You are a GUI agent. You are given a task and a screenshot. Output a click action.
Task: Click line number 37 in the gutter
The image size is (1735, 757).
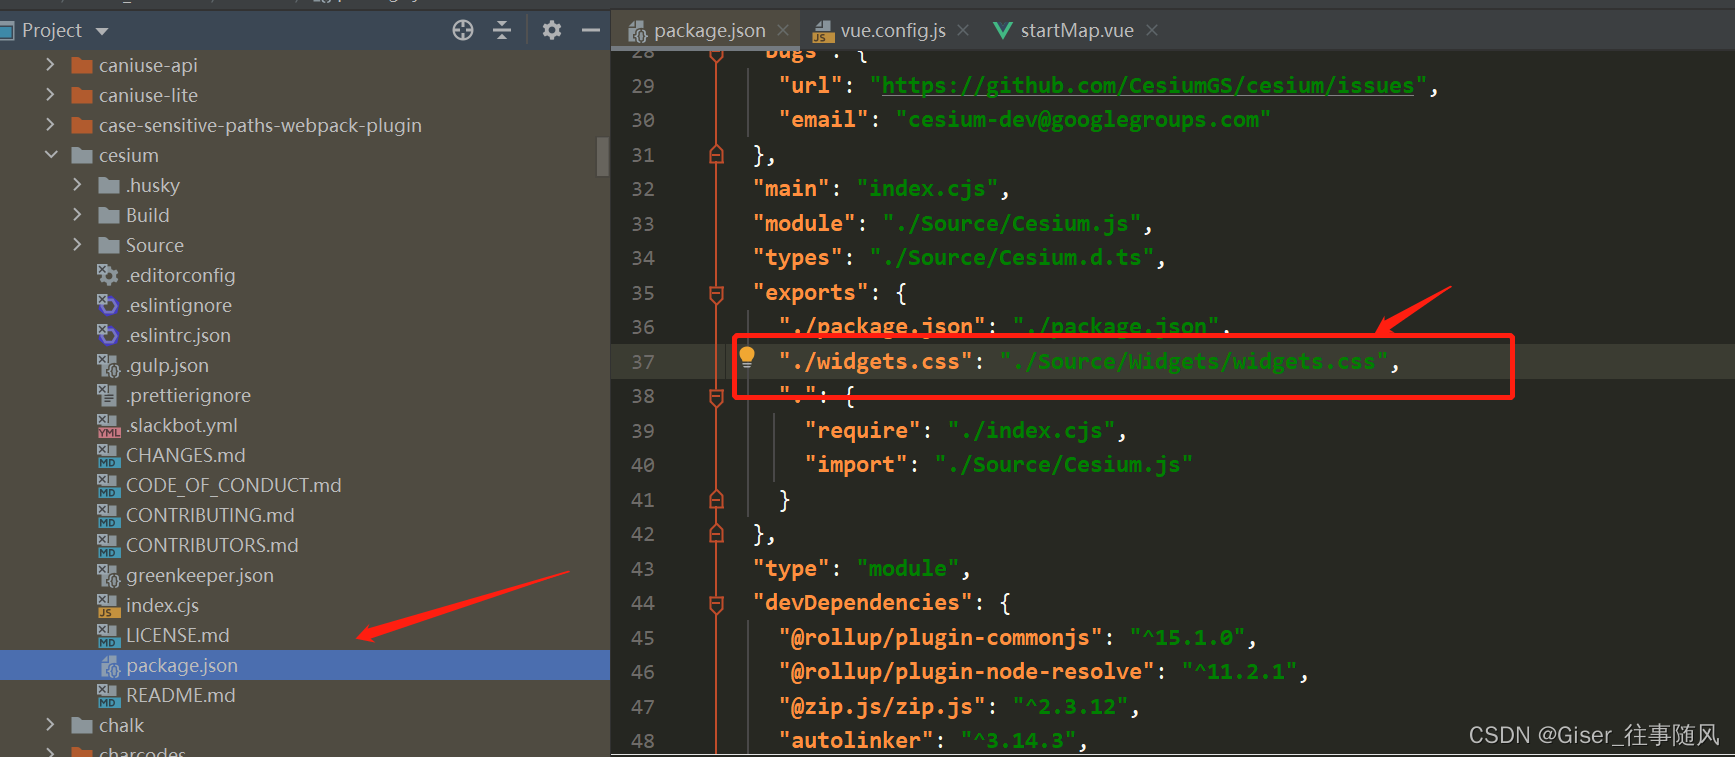pyautogui.click(x=643, y=362)
